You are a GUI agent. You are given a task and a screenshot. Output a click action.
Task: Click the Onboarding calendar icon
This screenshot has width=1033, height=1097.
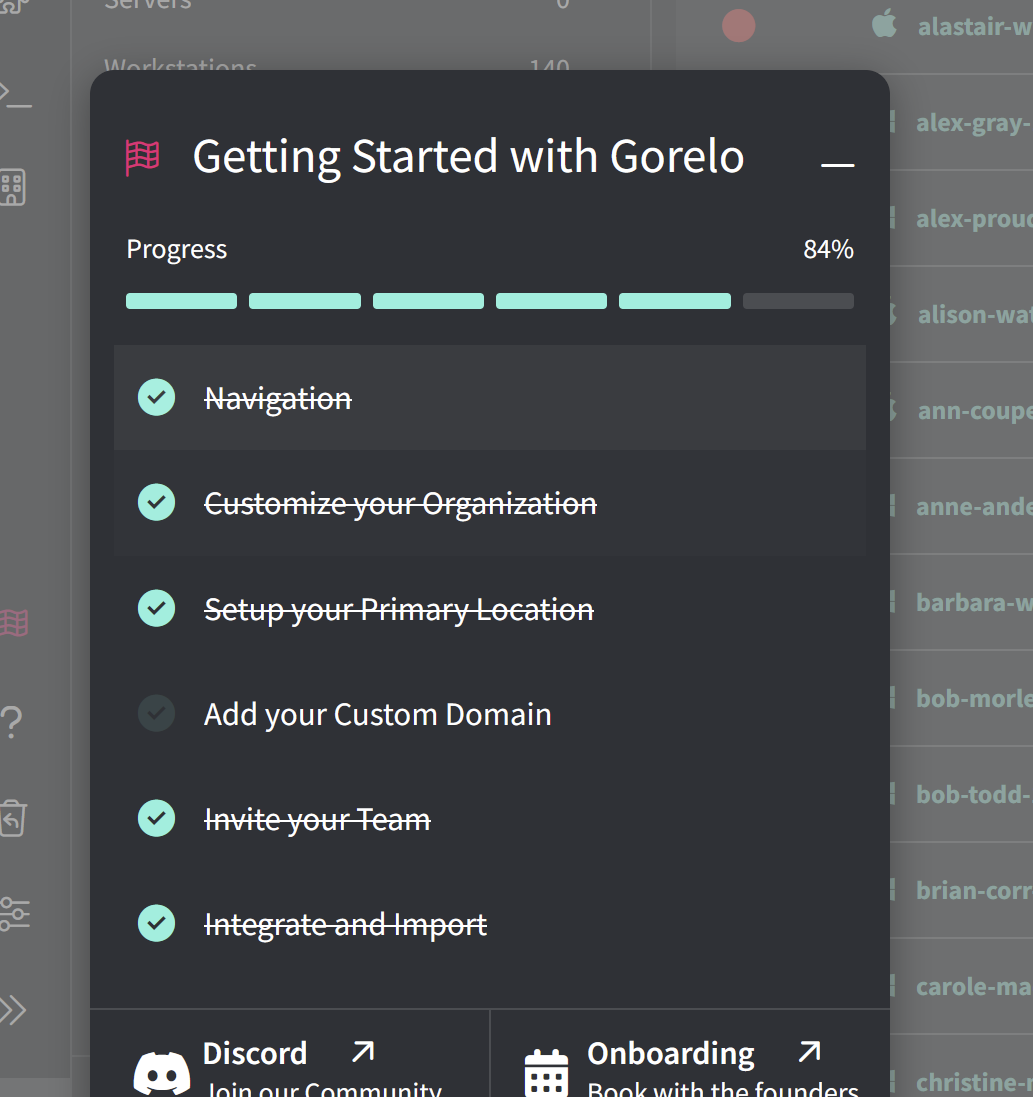pos(546,1072)
